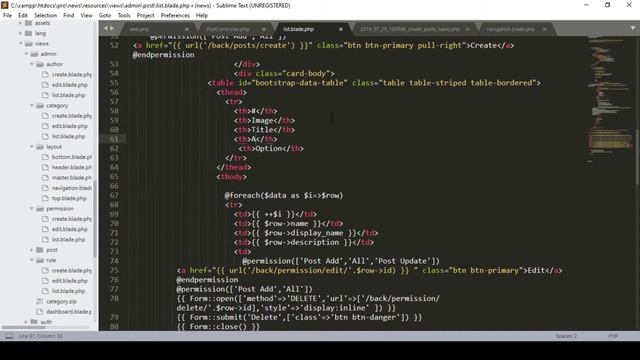The width and height of the screenshot is (640, 360).
Task: Expand the lang folder
Action: point(20,33)
